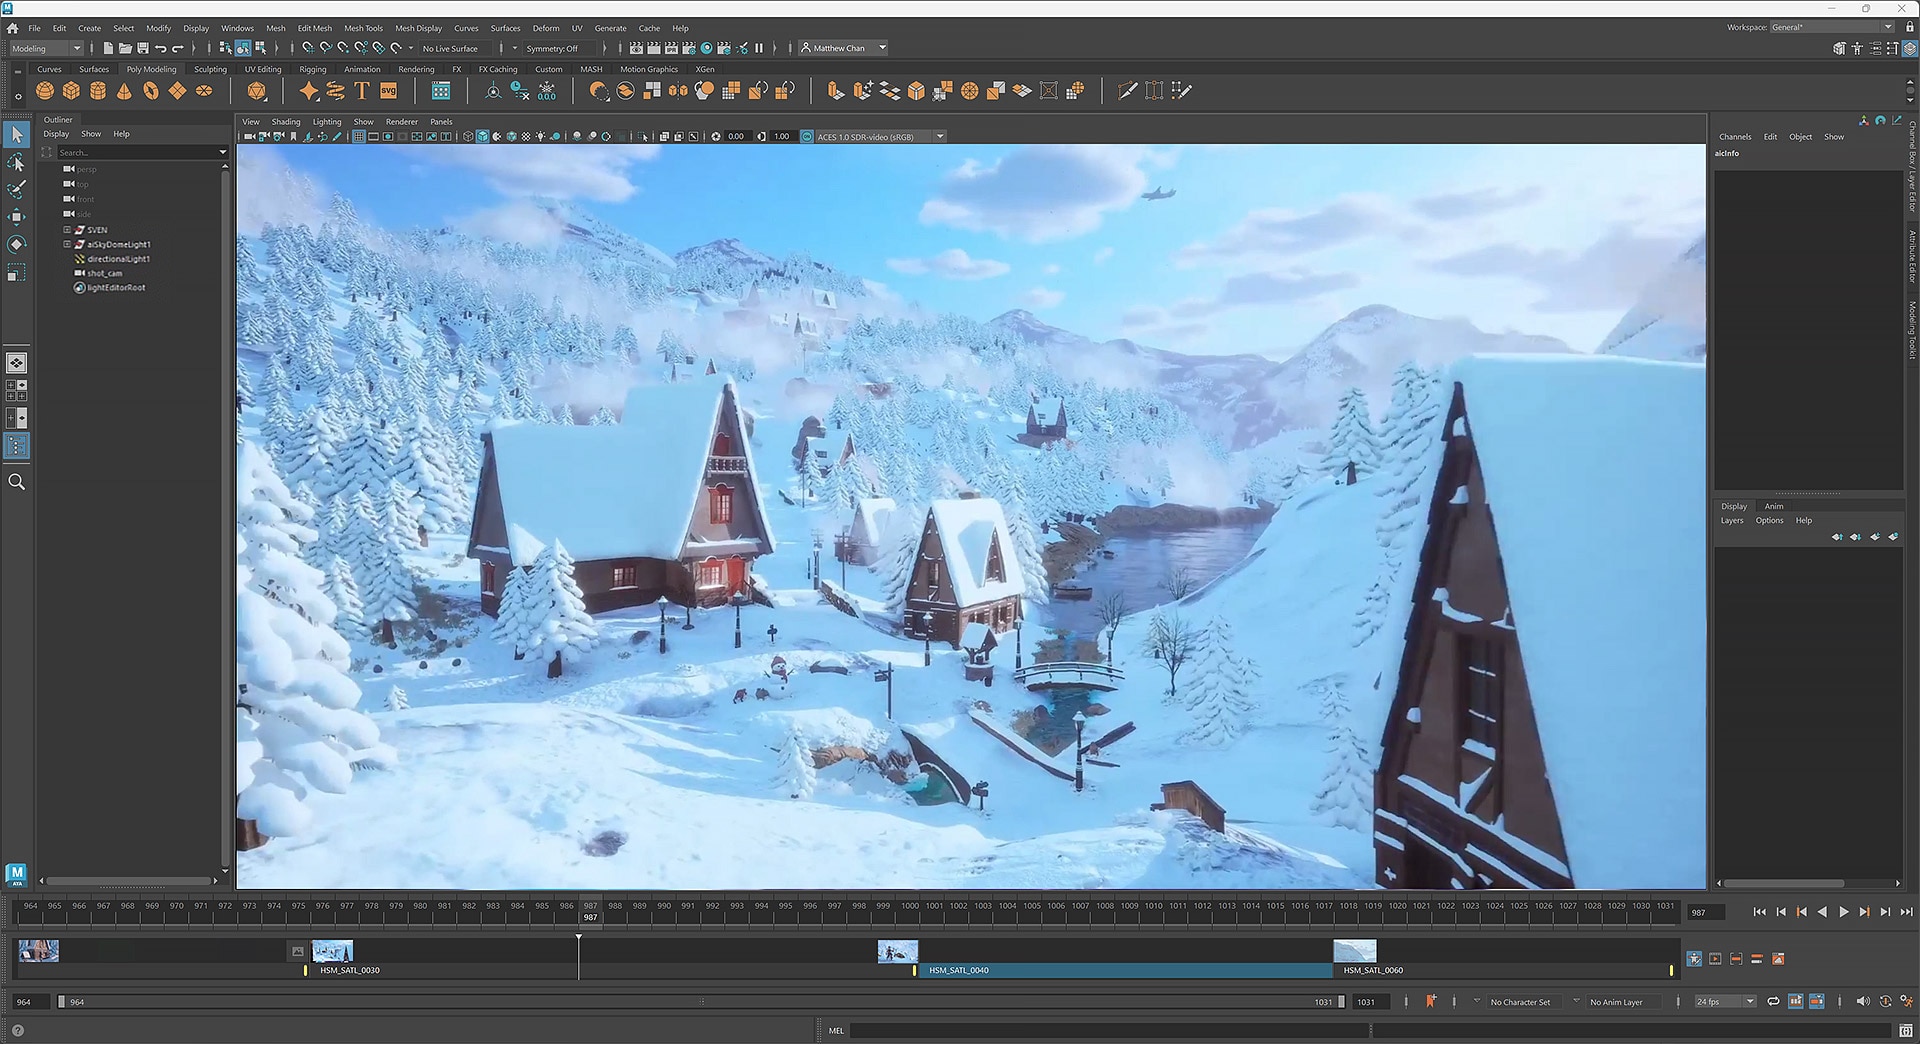Expand the SVEN node in Outliner
Viewport: 1920px width, 1044px height.
pyautogui.click(x=67, y=230)
